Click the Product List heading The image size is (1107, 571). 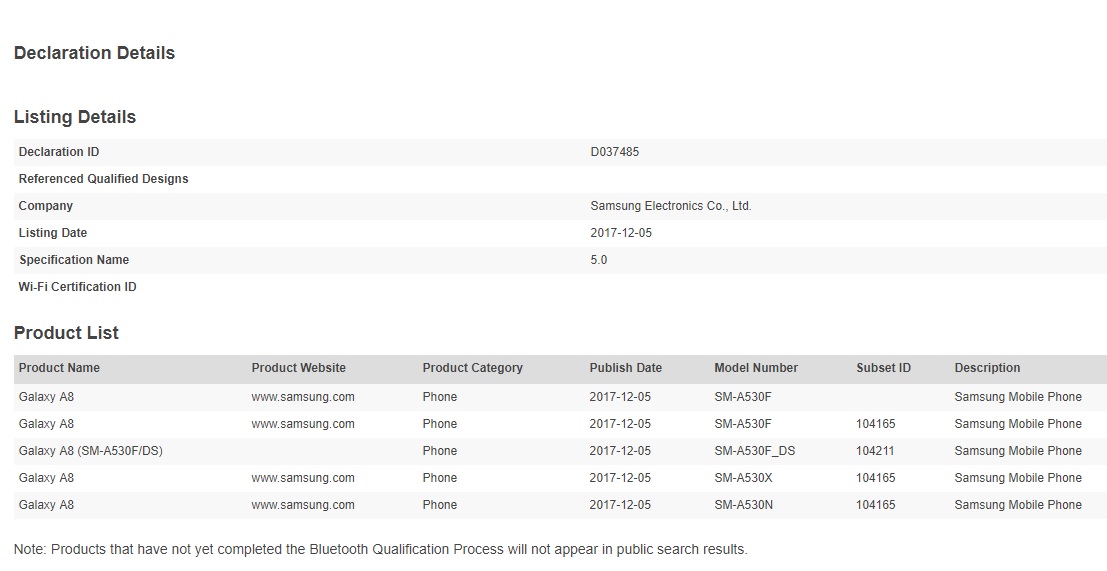[66, 333]
